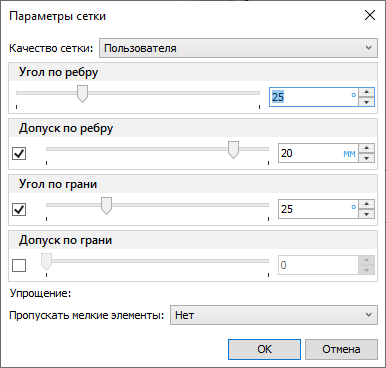Screen dimensions: 386x368
Task: Increase Угол по грани with up arrow
Action: pyautogui.click(x=367, y=204)
